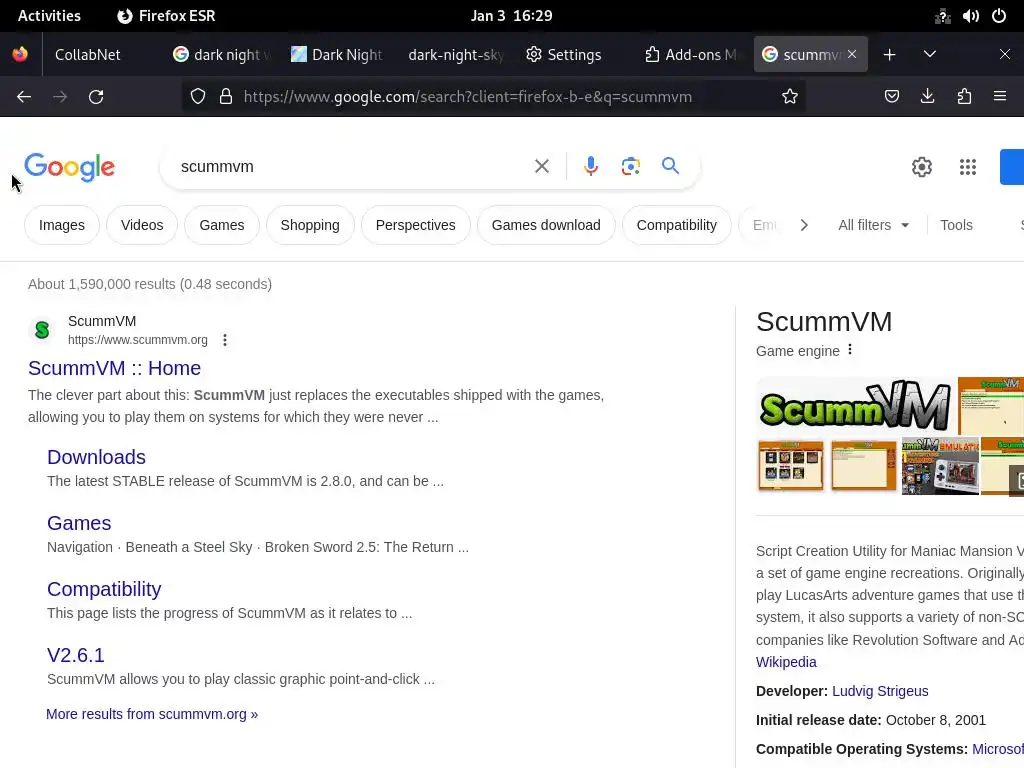This screenshot has width=1024, height=768.
Task: Open the game grid launcher thumbnail
Action: [790, 466]
